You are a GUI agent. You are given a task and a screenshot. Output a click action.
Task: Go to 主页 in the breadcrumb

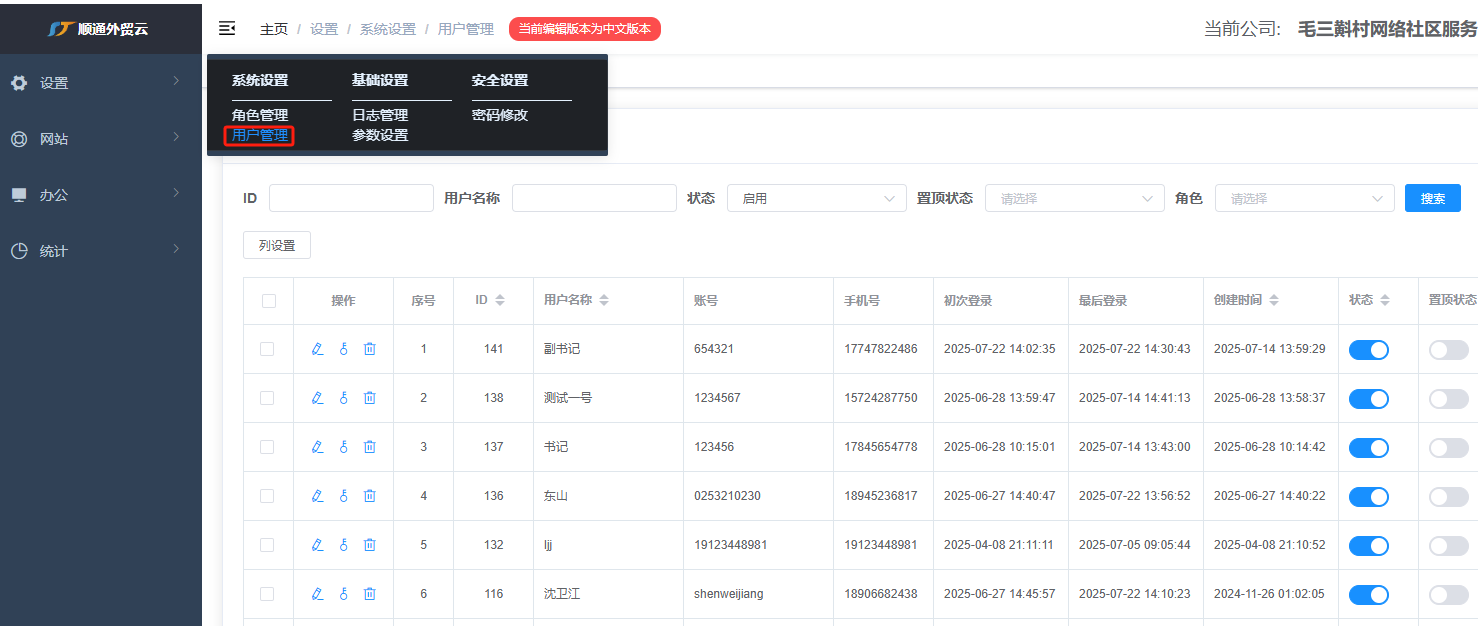click(274, 29)
